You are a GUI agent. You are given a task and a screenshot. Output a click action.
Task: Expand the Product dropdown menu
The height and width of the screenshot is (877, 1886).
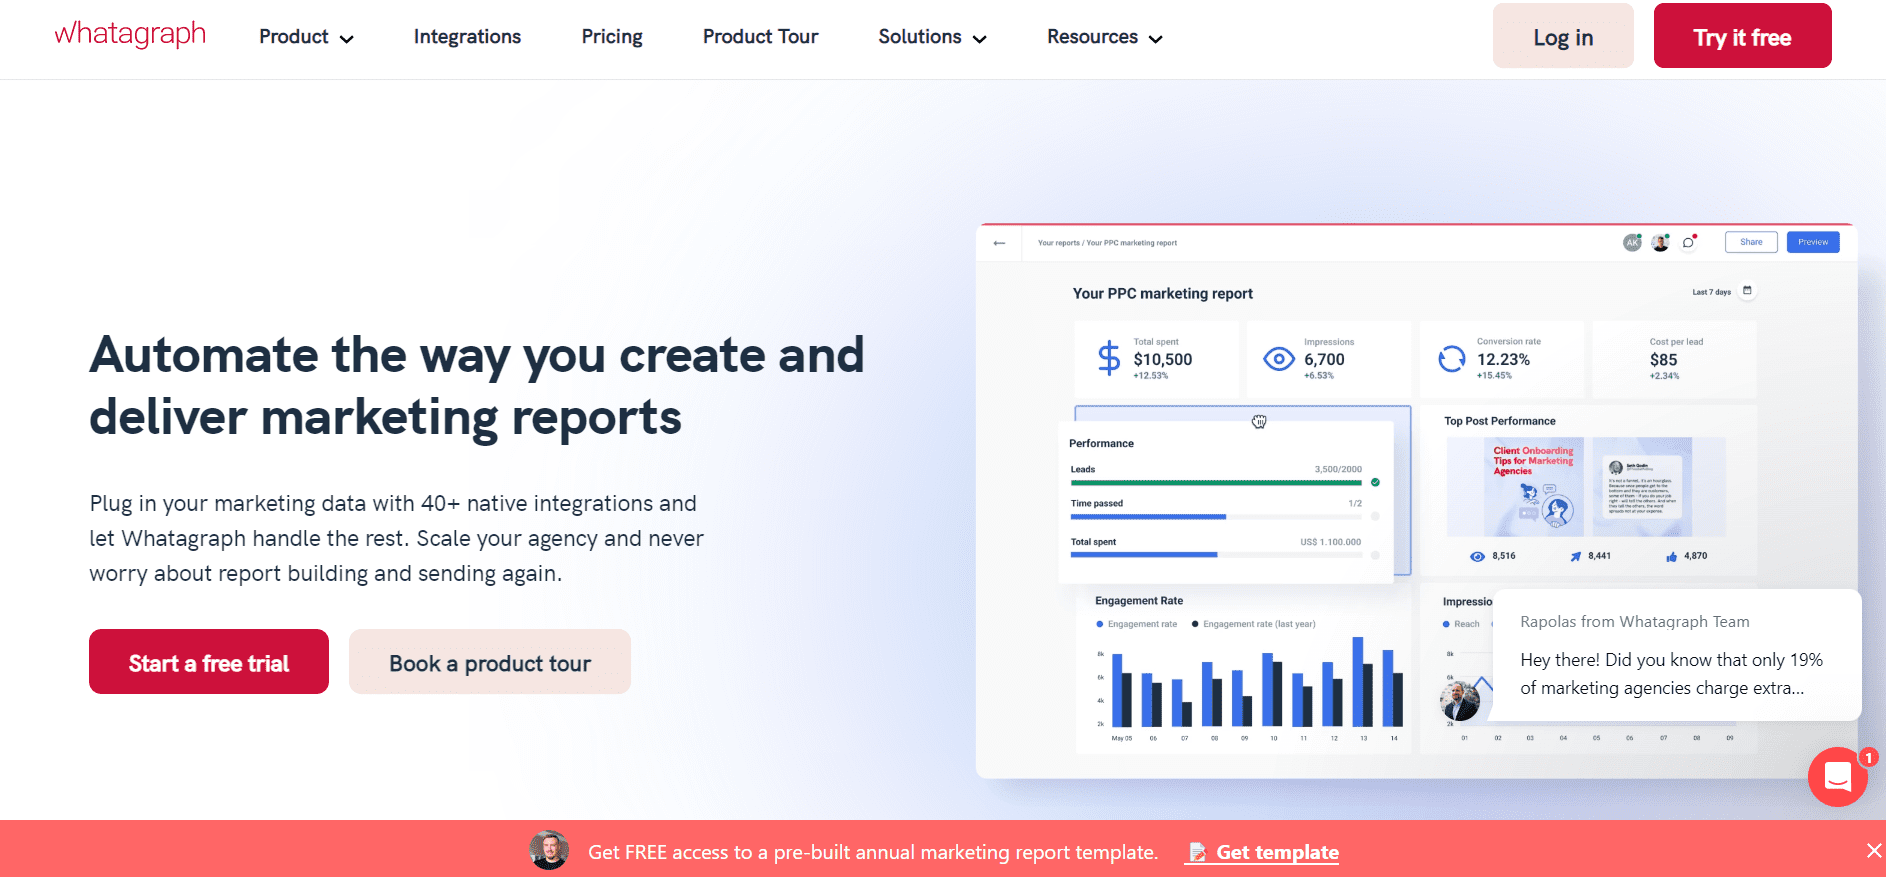coord(306,37)
